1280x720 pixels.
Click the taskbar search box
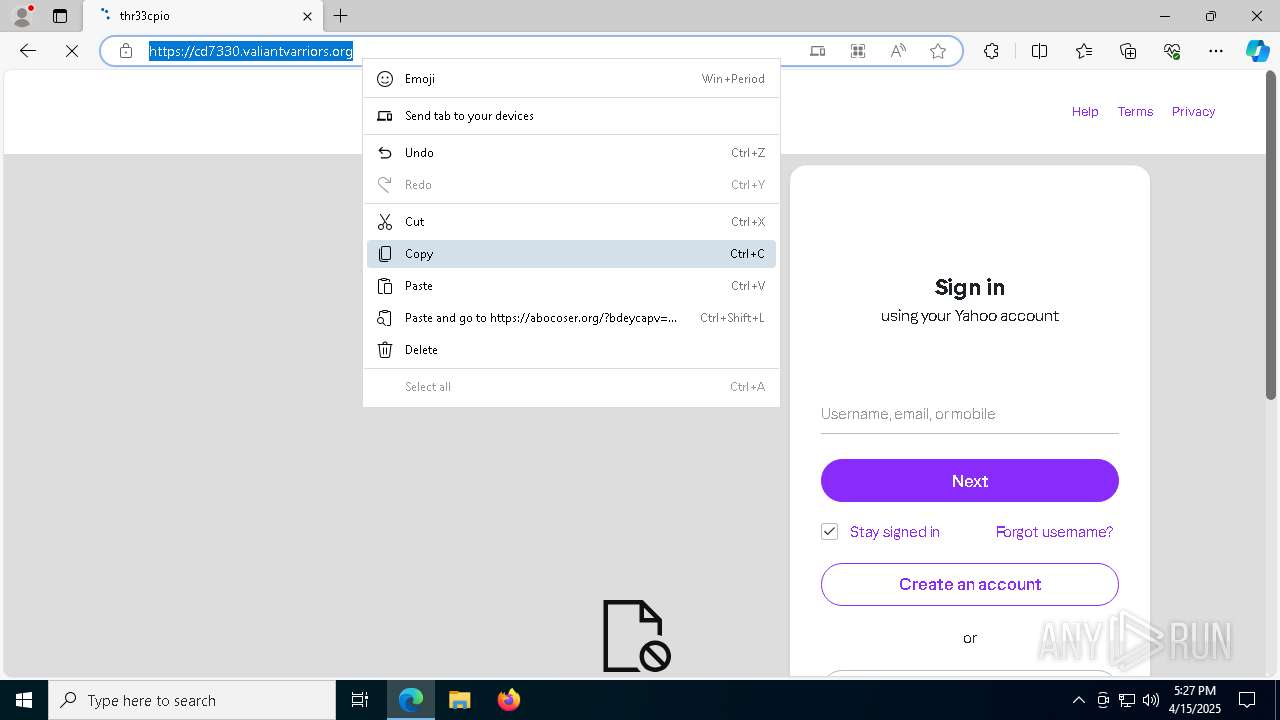[192, 700]
